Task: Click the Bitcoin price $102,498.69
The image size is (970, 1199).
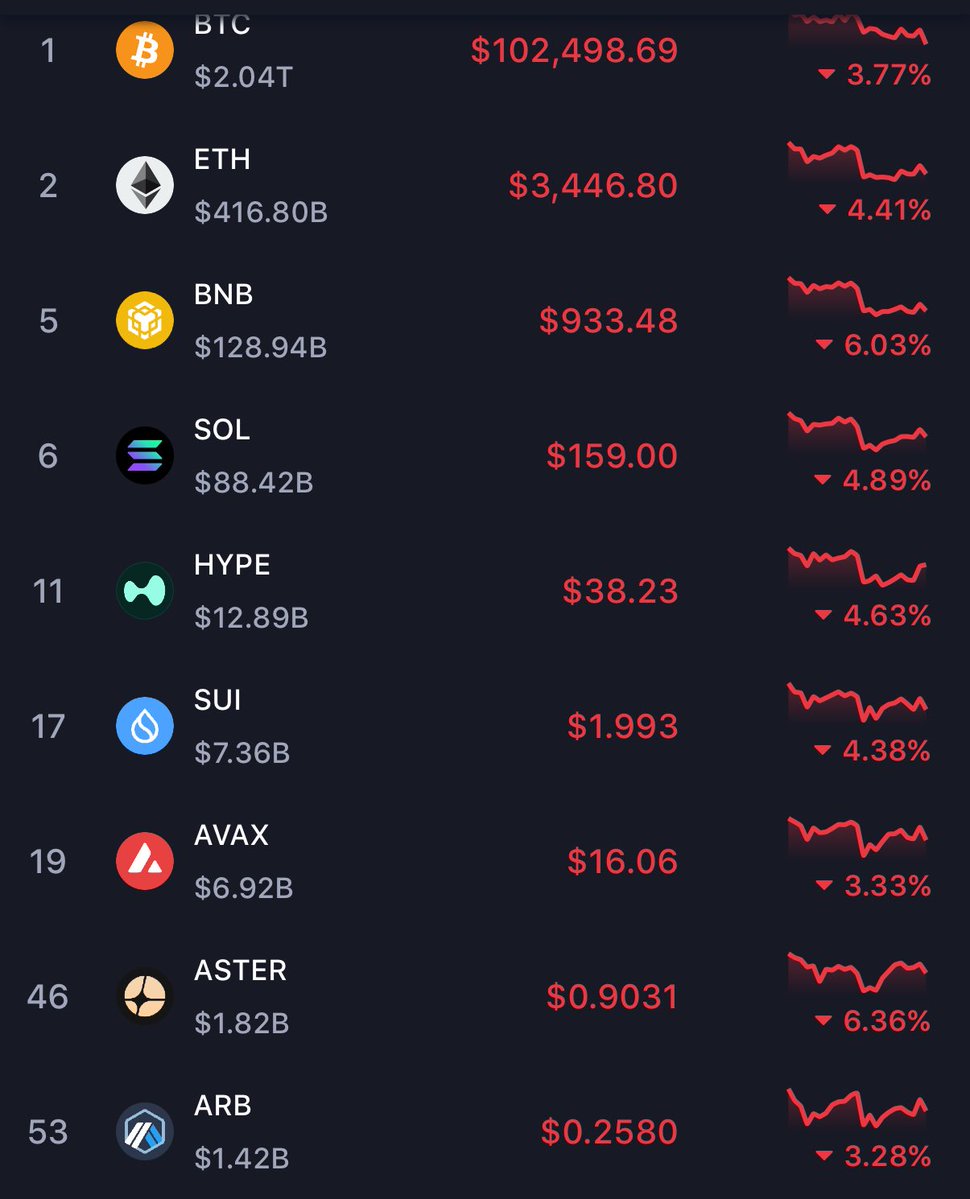Action: click(574, 51)
